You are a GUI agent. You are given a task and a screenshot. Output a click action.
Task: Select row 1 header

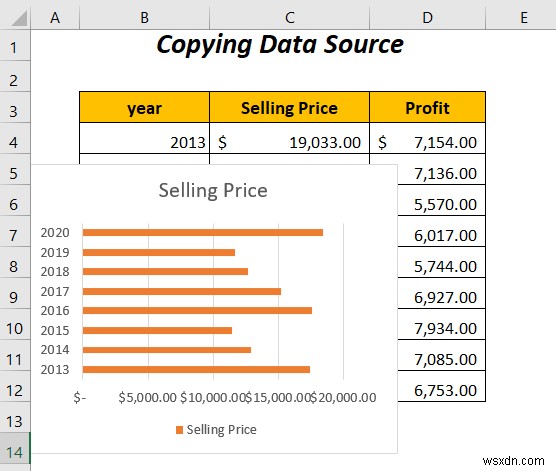click(15, 45)
